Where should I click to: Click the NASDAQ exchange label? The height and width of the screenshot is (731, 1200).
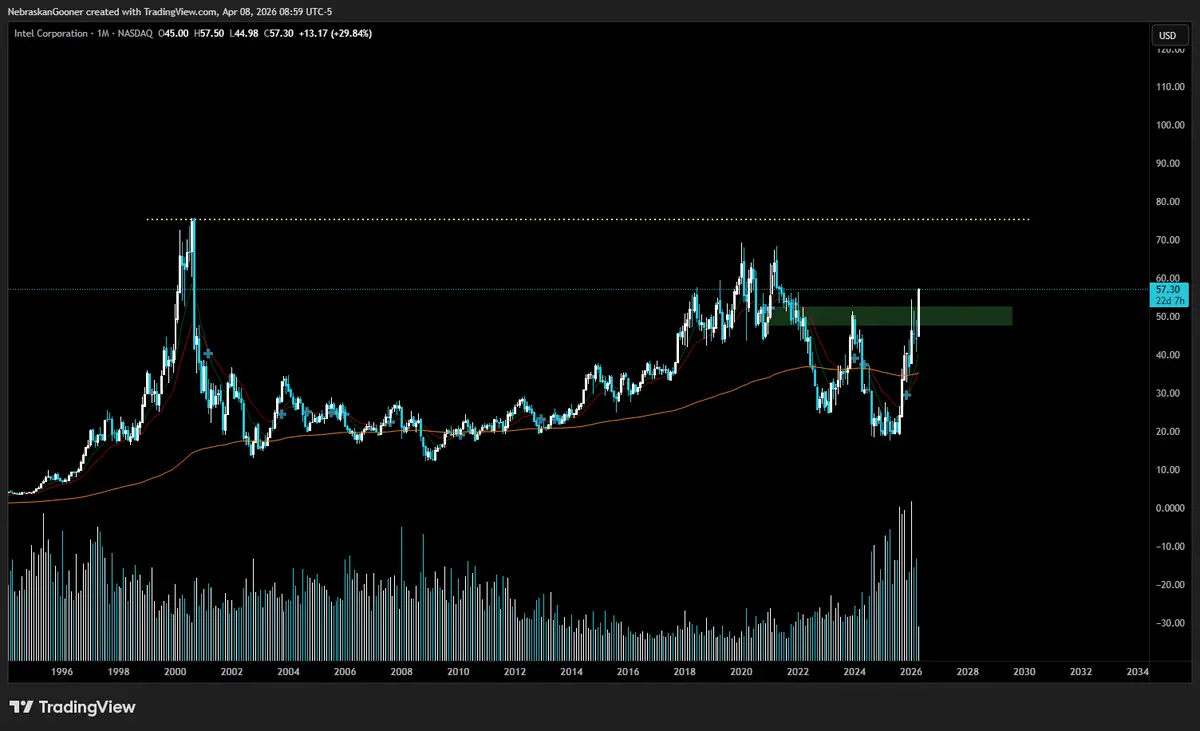[x=135, y=34]
